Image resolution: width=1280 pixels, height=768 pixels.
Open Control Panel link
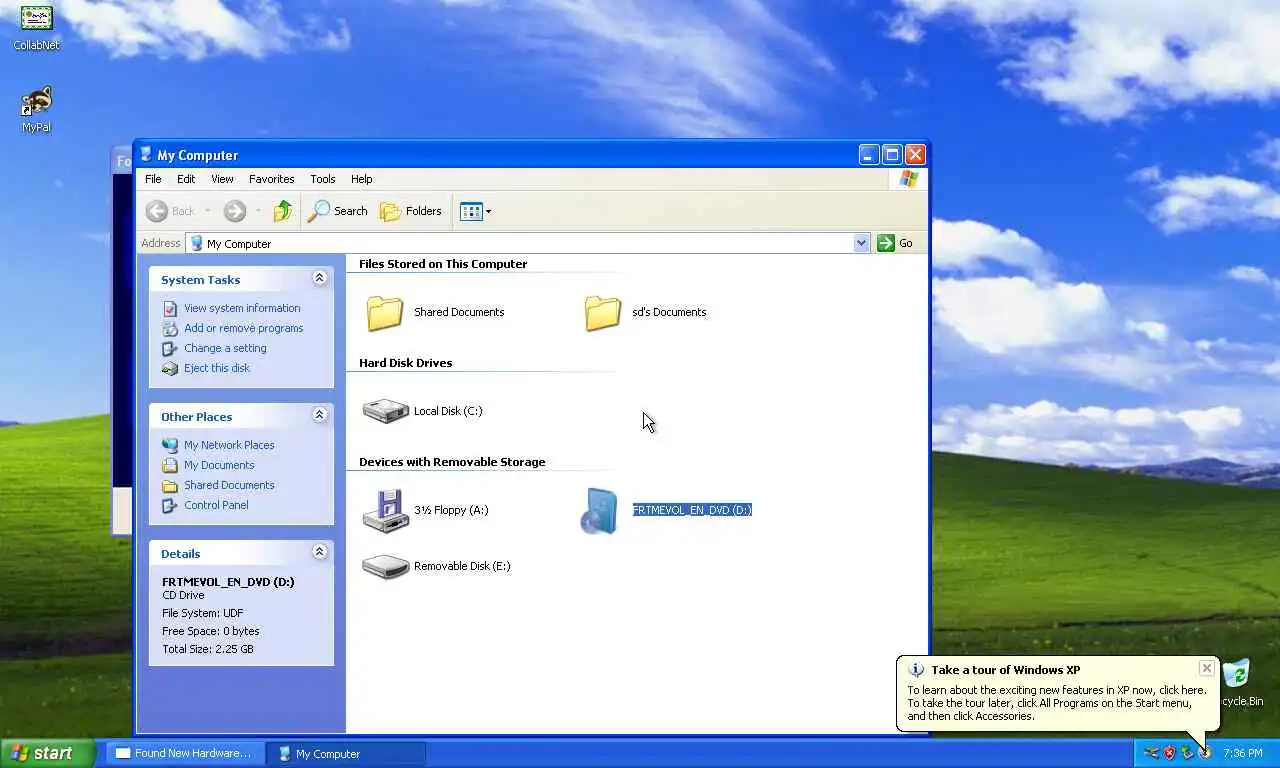216,505
